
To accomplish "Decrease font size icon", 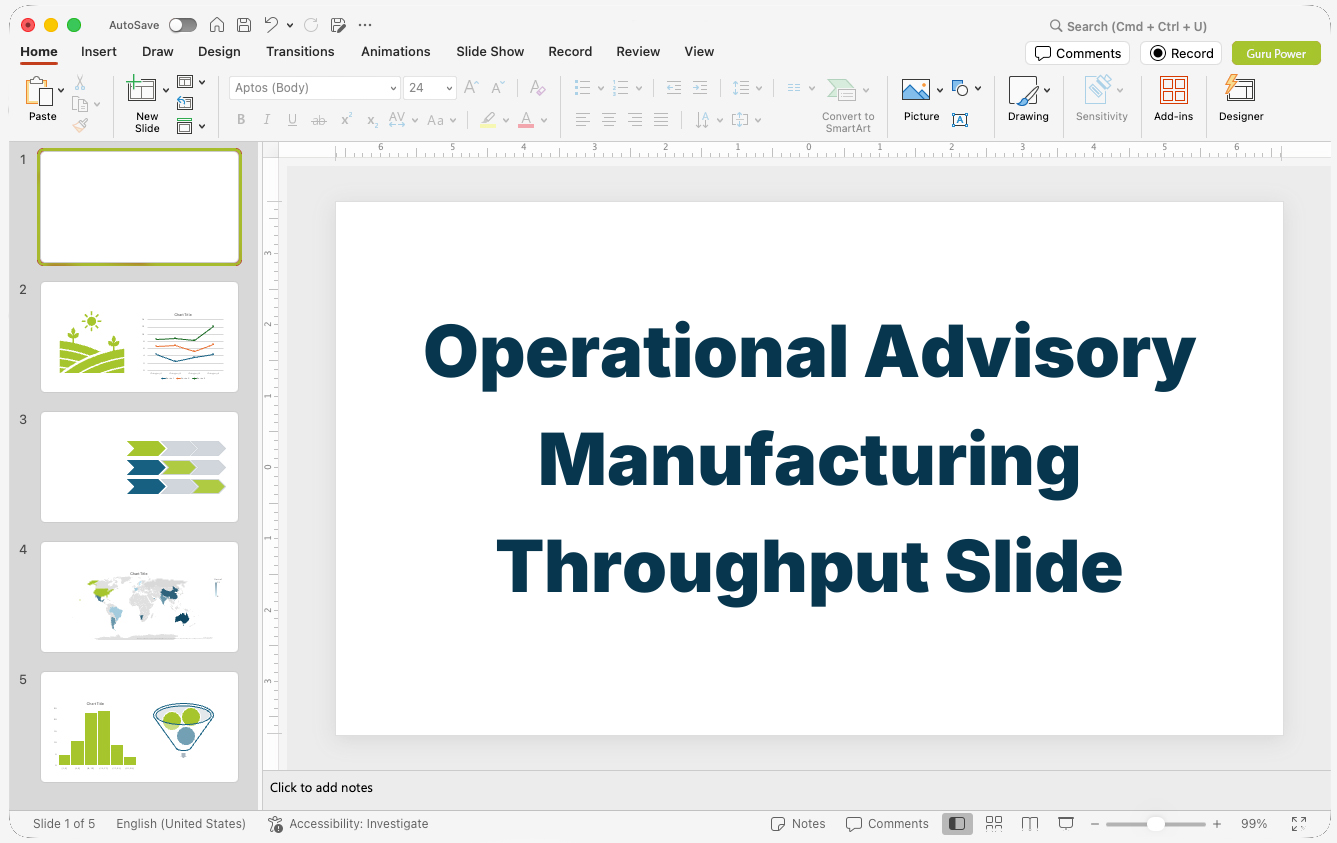I will 498,88.
